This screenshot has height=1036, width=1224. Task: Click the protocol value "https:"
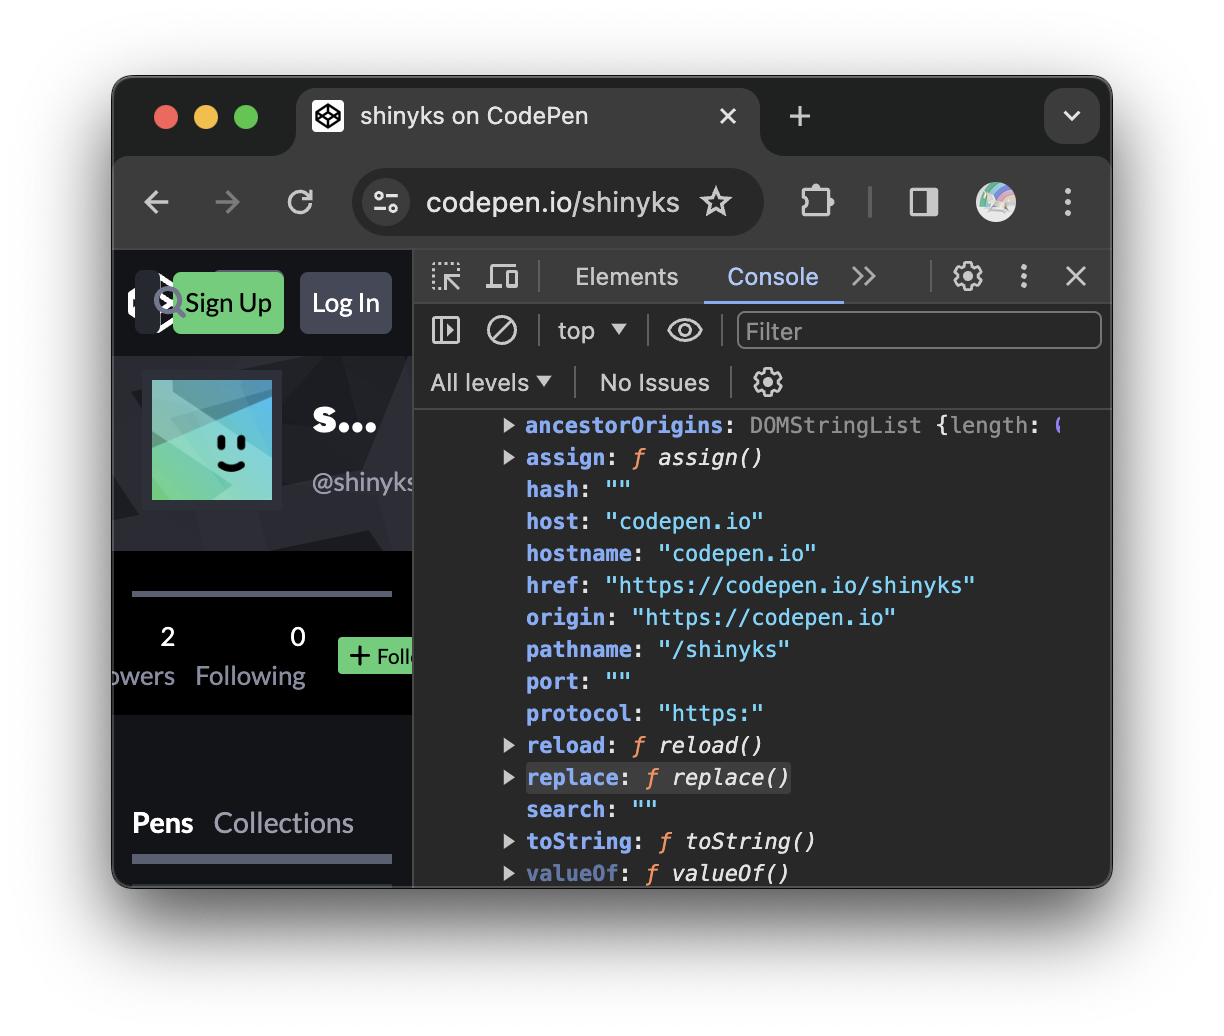pyautogui.click(x=711, y=714)
